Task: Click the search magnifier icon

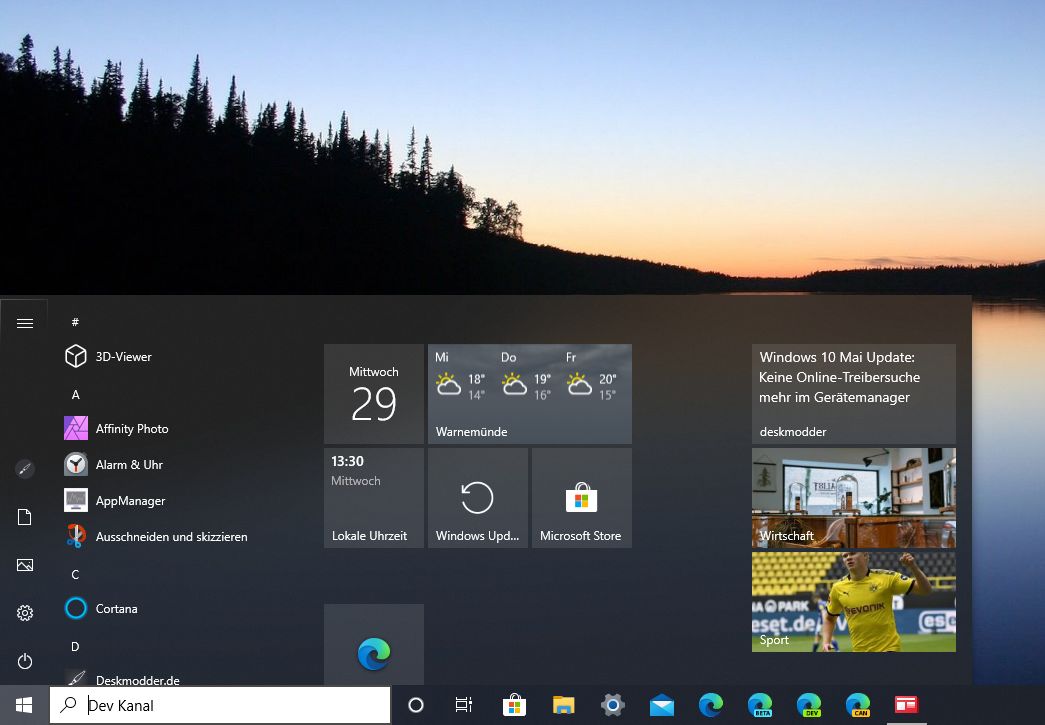Action: (x=68, y=704)
